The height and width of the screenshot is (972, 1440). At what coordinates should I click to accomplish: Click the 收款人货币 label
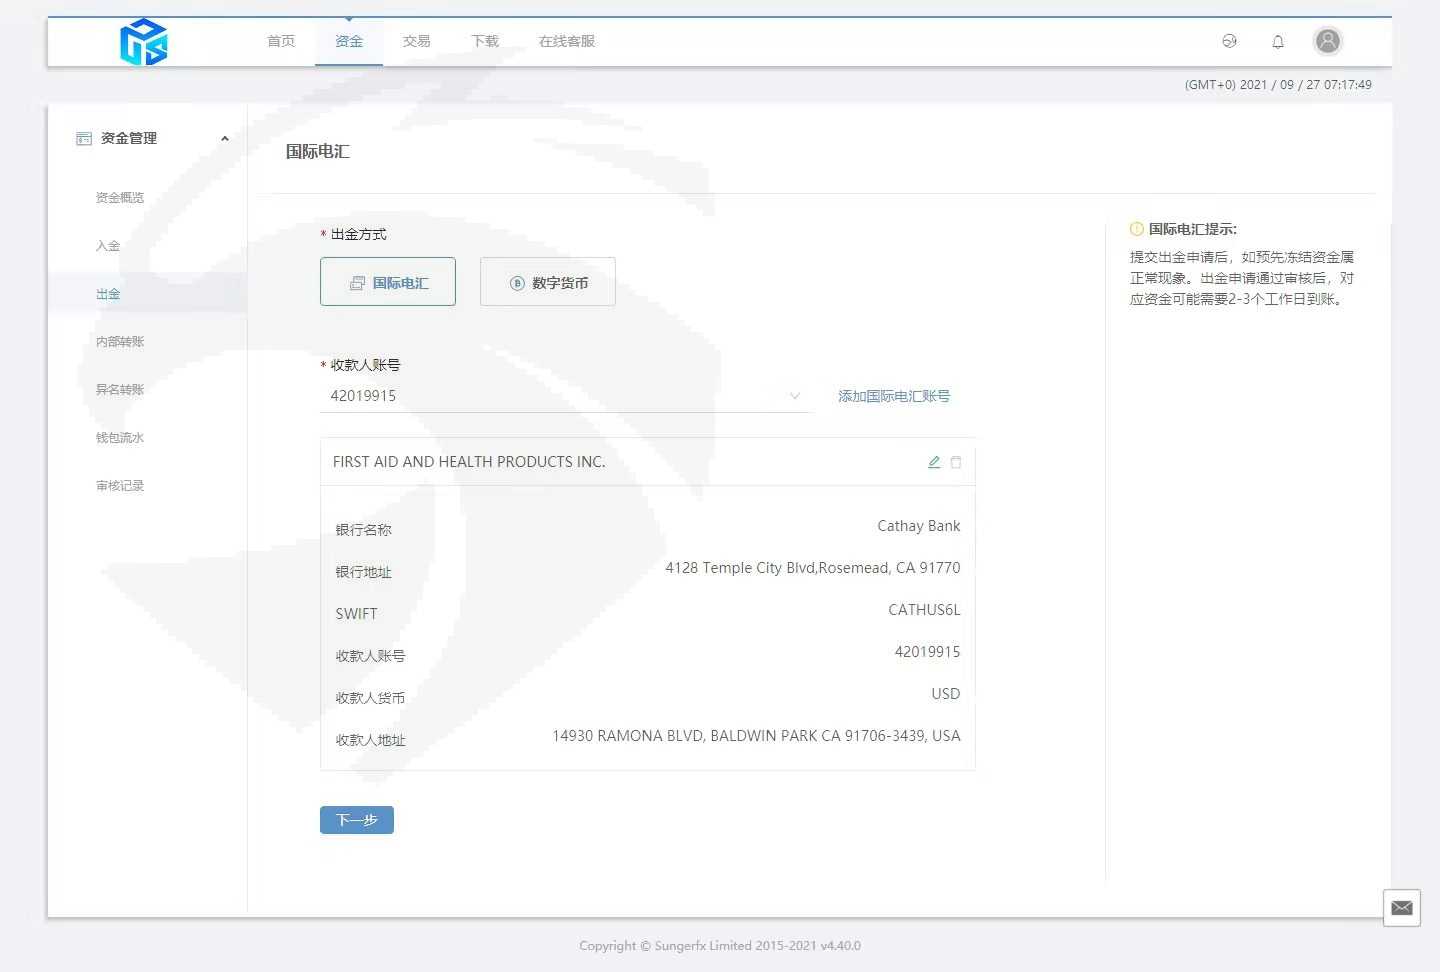coord(370,698)
